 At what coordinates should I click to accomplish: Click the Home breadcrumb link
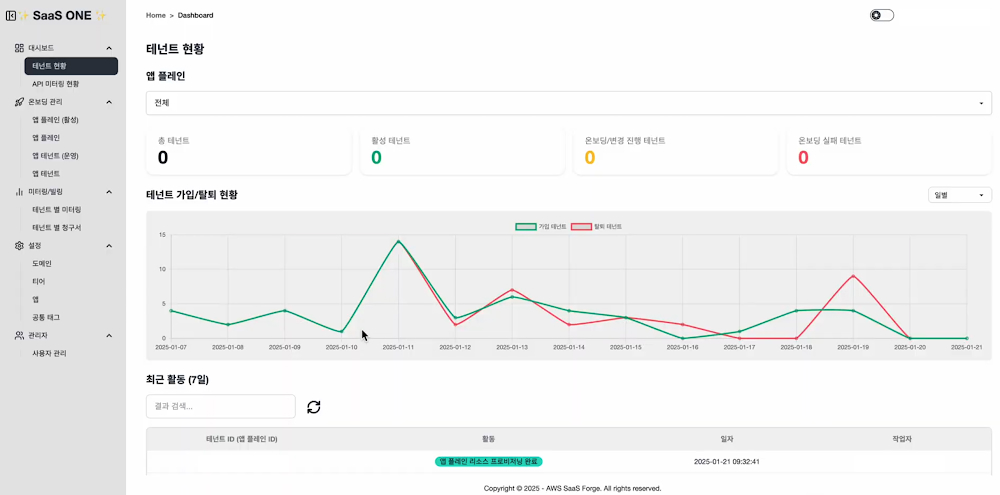click(156, 16)
